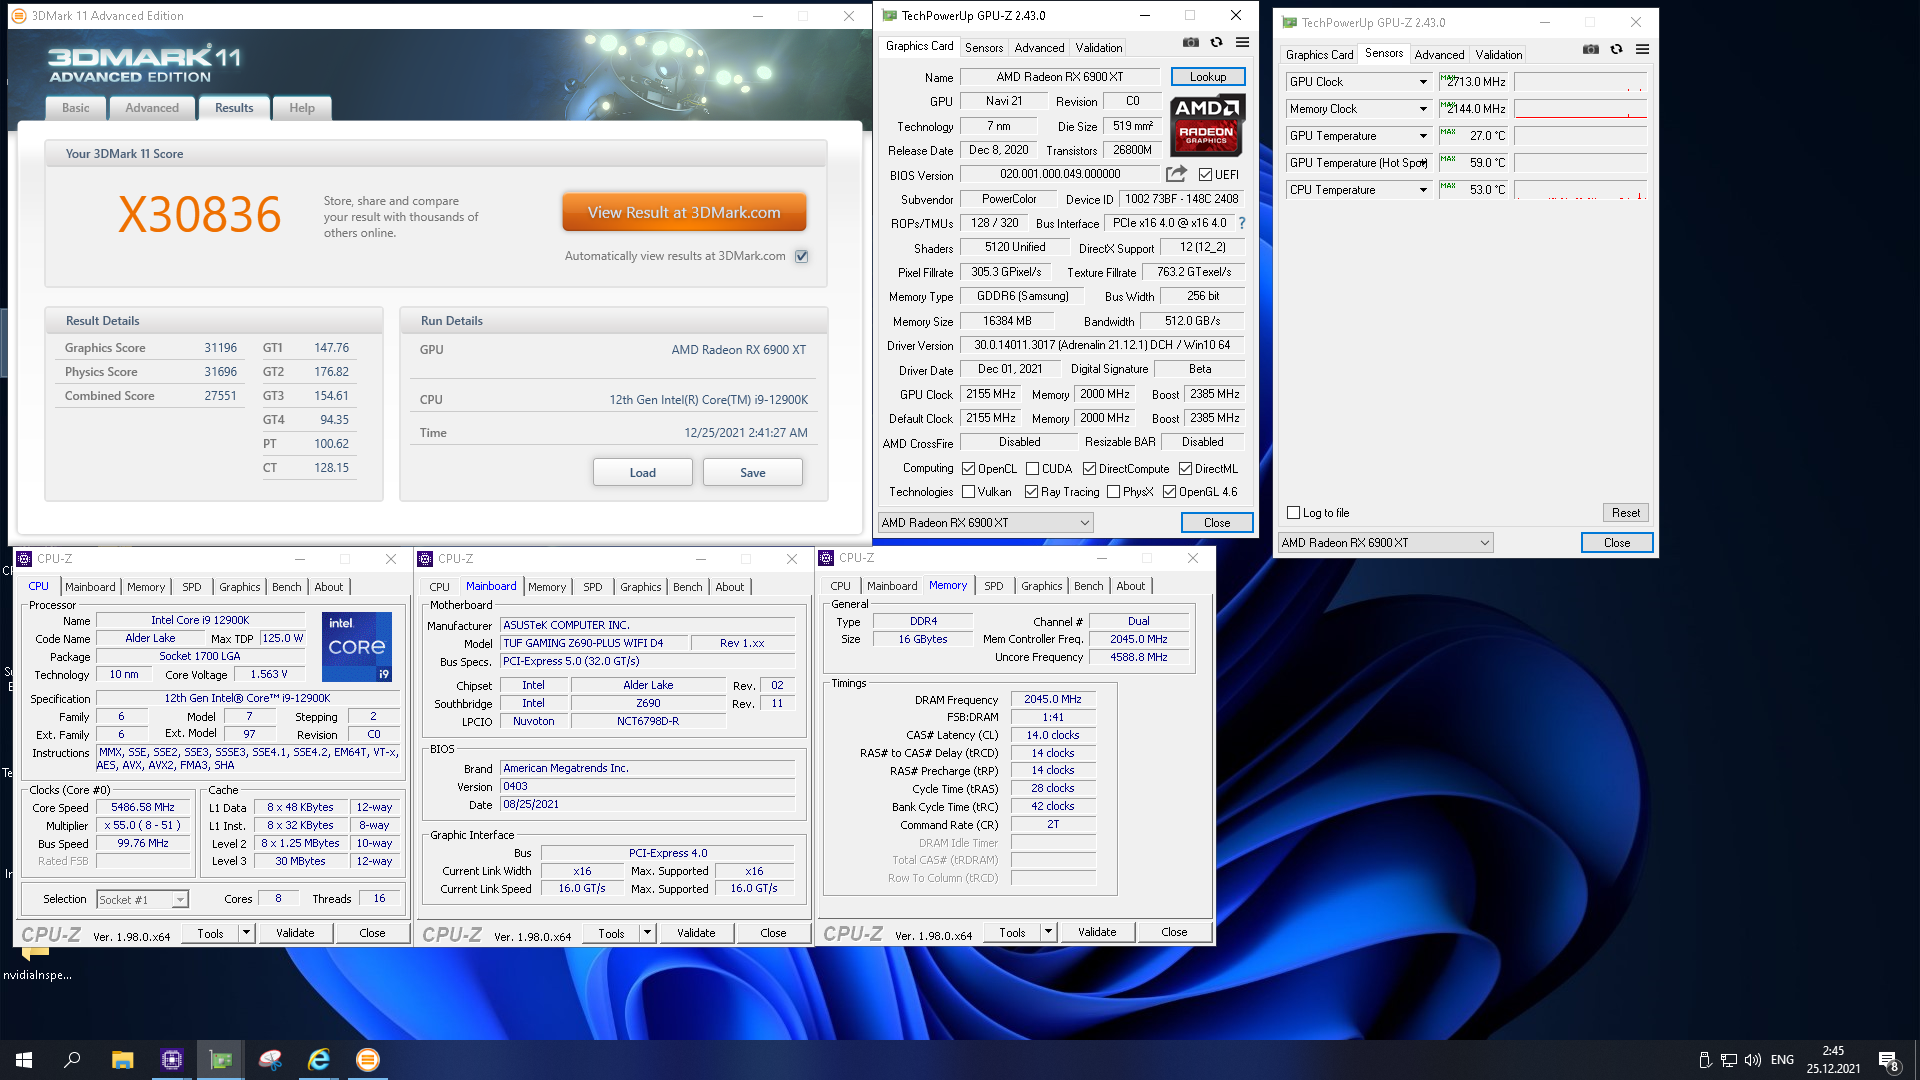Click the Memory Clock sensor graph bar
Image resolution: width=1920 pixels, height=1080 pixels.
[x=1581, y=109]
